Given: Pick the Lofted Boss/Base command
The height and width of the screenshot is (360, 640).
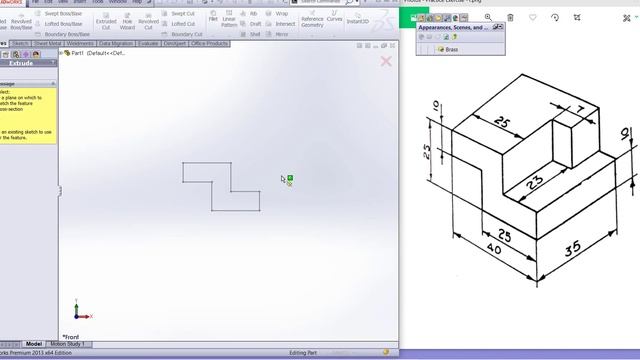Looking at the screenshot, I should click(59, 24).
